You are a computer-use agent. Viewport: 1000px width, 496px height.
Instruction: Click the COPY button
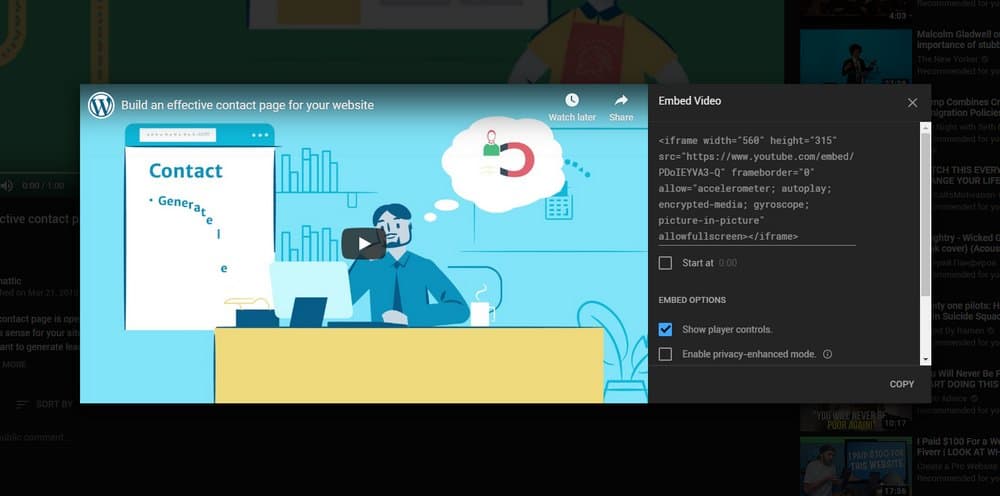(x=901, y=384)
